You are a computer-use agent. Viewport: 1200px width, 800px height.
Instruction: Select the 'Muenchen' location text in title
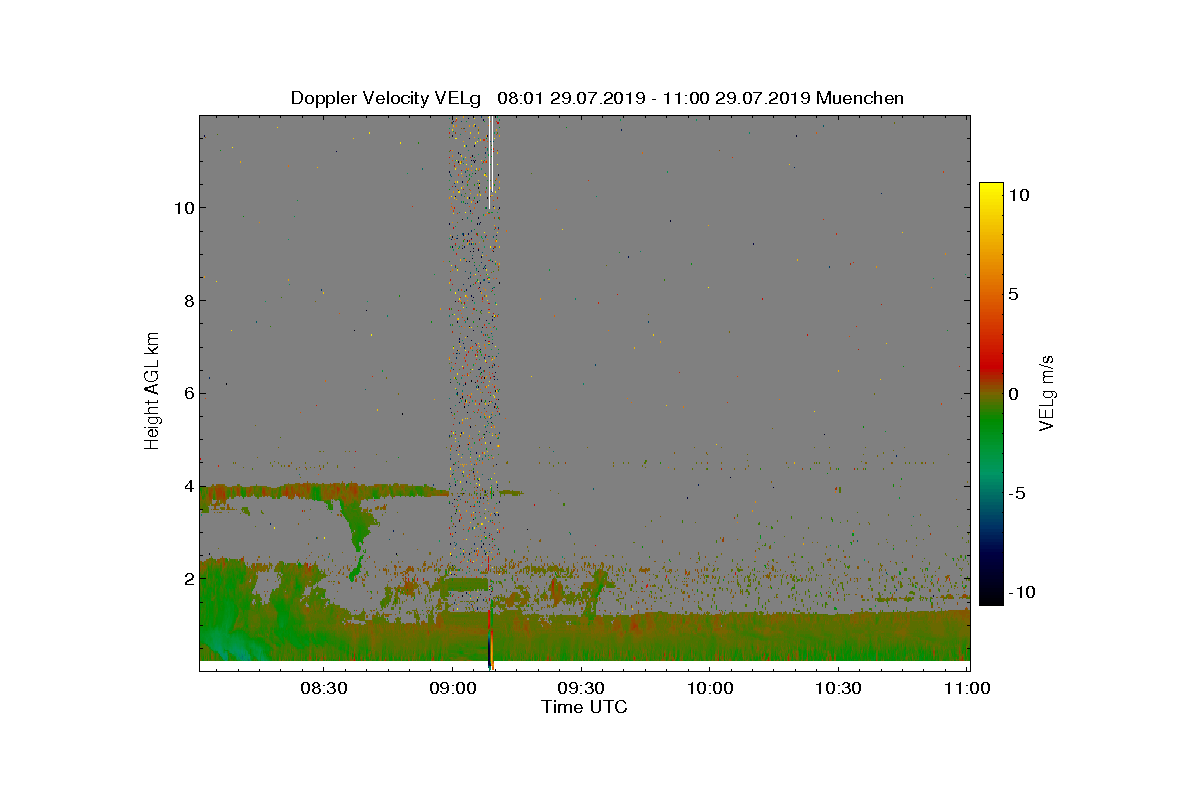click(x=860, y=98)
